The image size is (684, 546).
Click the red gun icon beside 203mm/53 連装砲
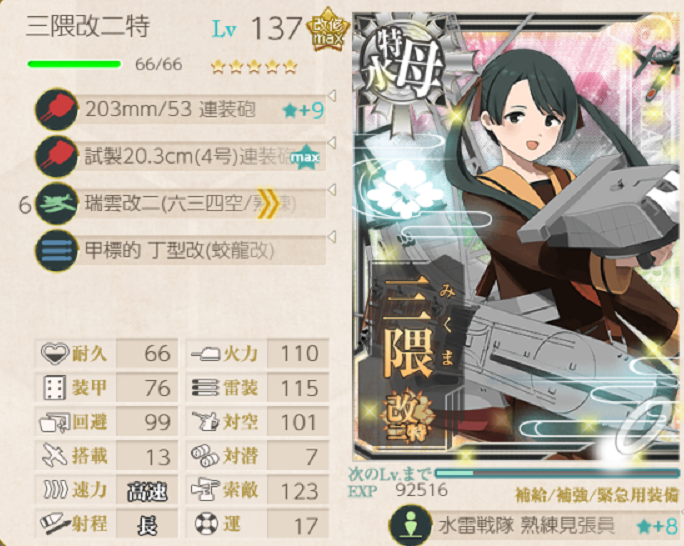pyautogui.click(x=56, y=109)
